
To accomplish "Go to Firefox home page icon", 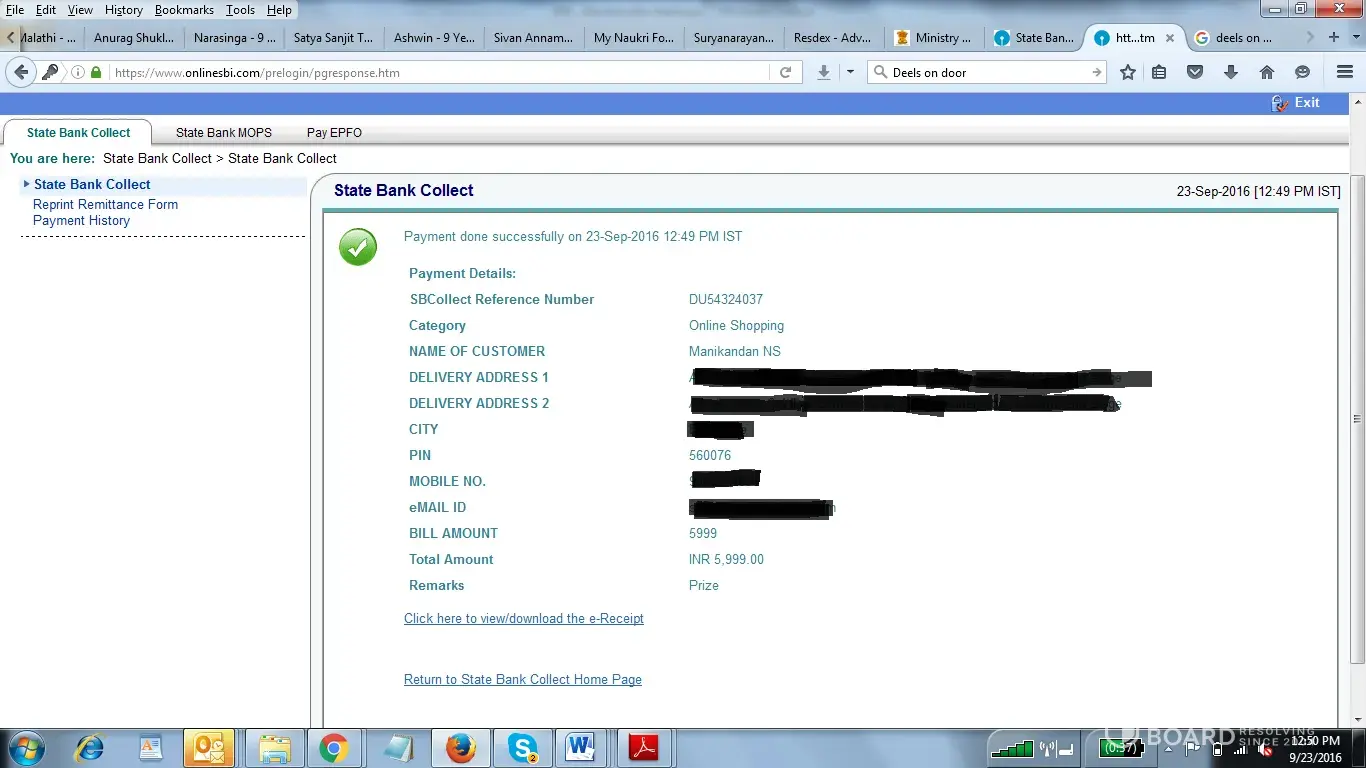I will coord(1267,72).
